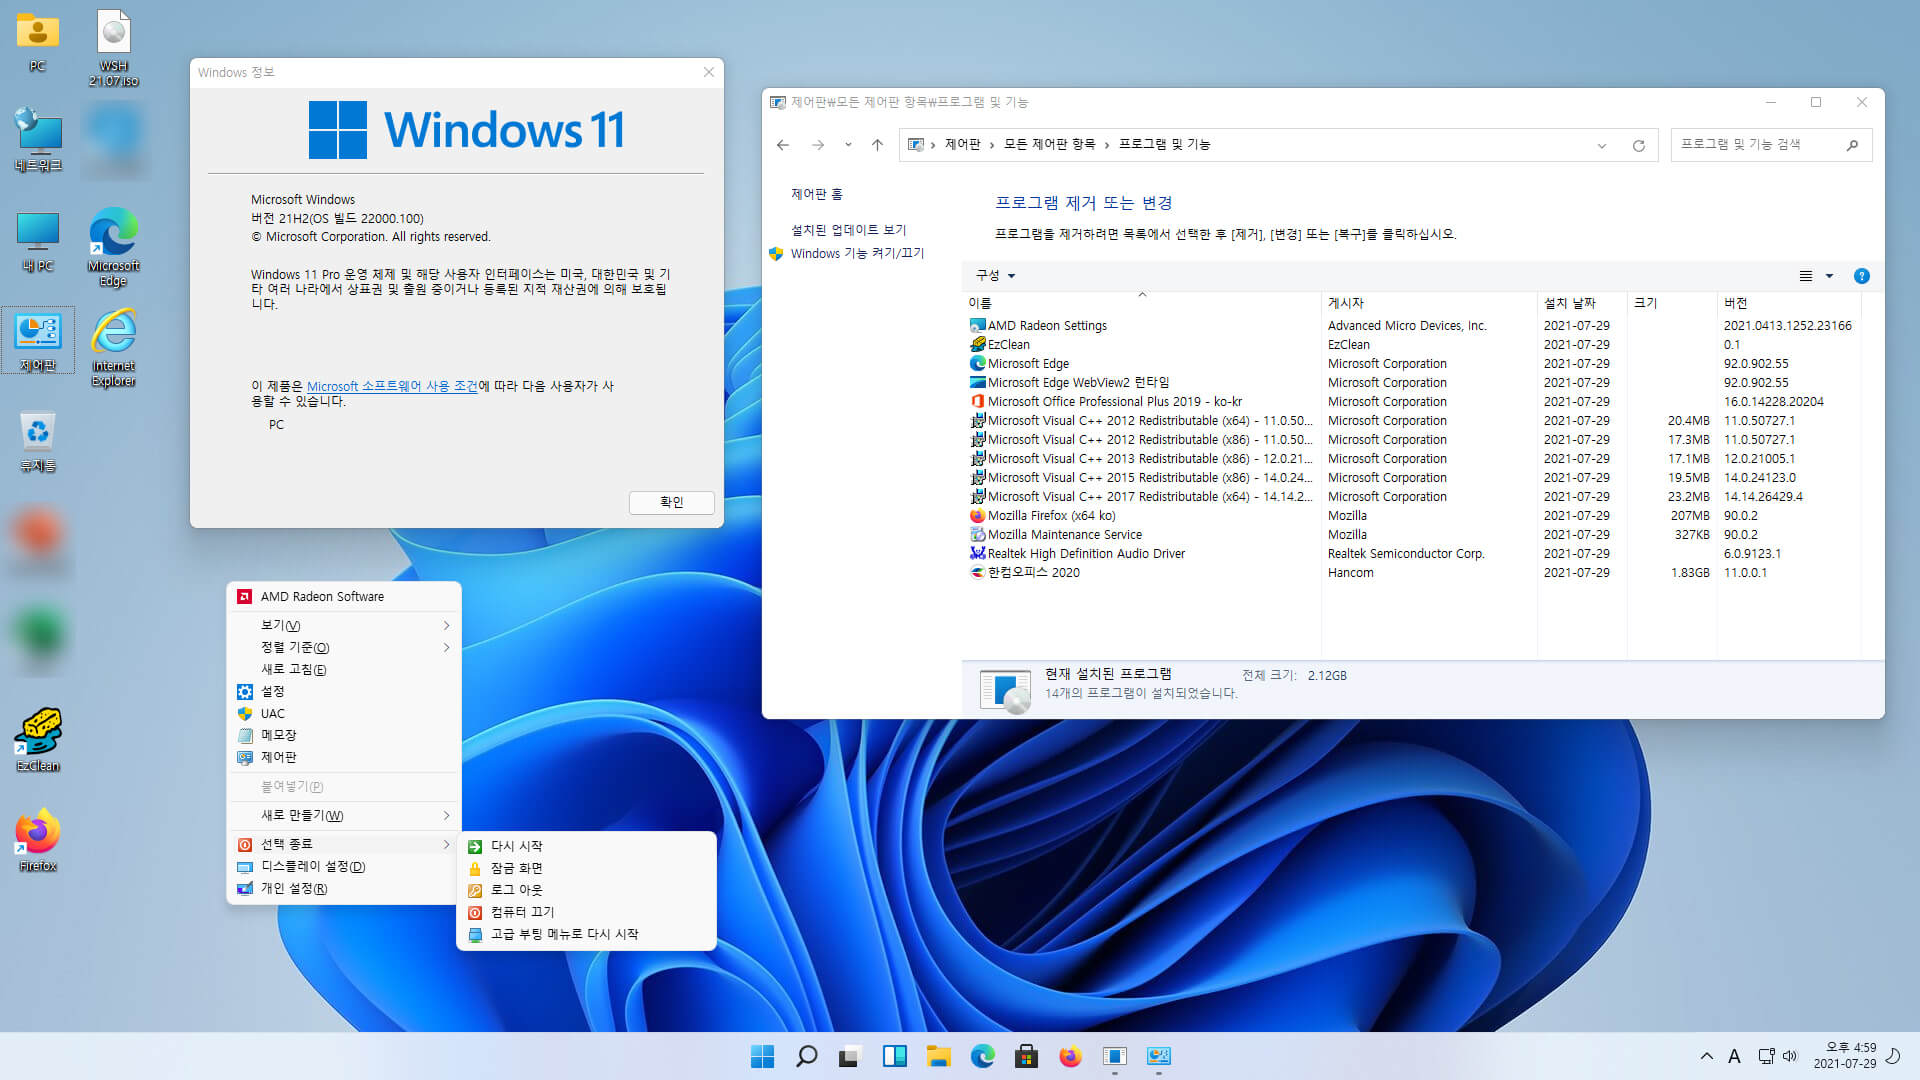Select 한컴오피스 2020 program row
The height and width of the screenshot is (1080, 1920).
[x=1413, y=573]
